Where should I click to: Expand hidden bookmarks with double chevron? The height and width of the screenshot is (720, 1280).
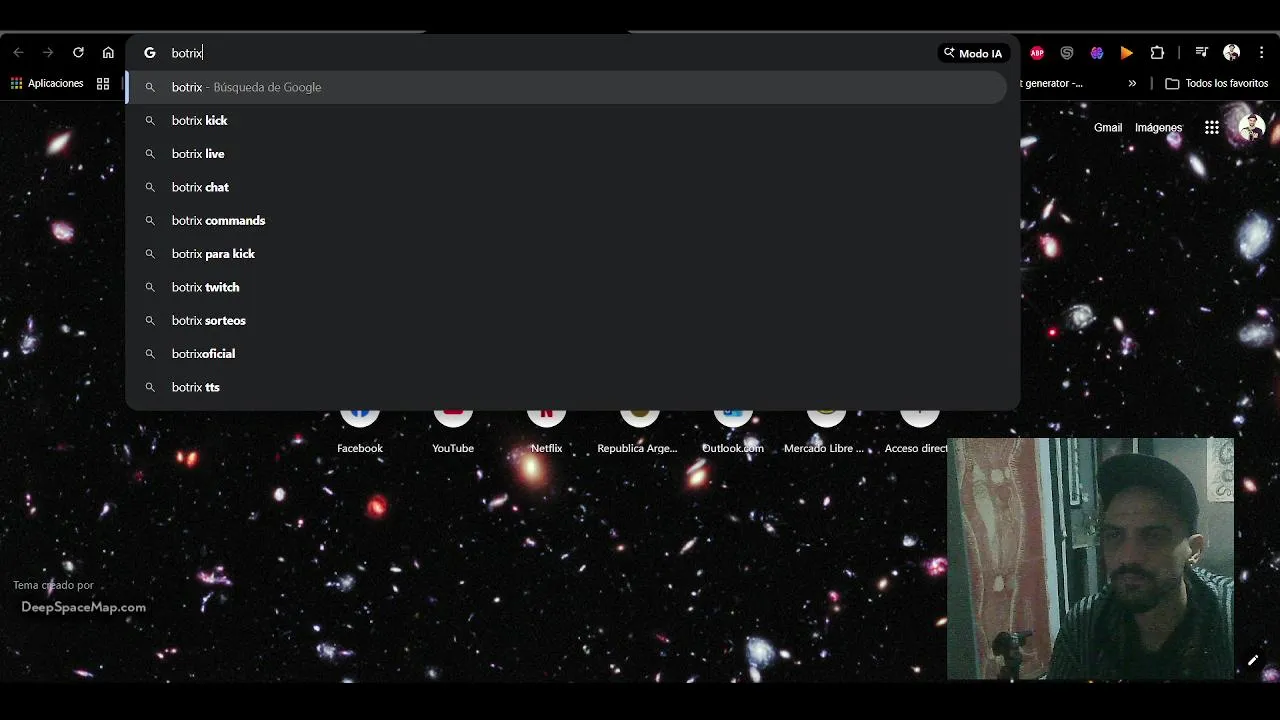[x=1132, y=83]
